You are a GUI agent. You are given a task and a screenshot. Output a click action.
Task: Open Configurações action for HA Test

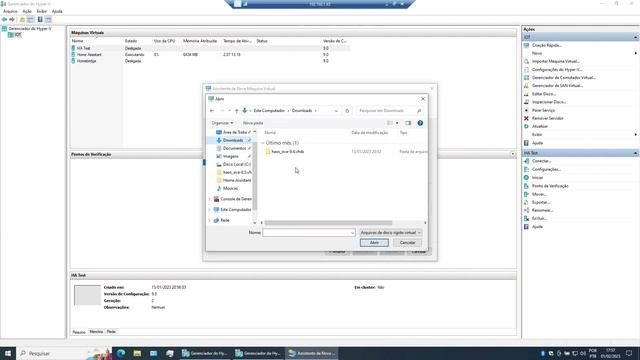pos(546,169)
